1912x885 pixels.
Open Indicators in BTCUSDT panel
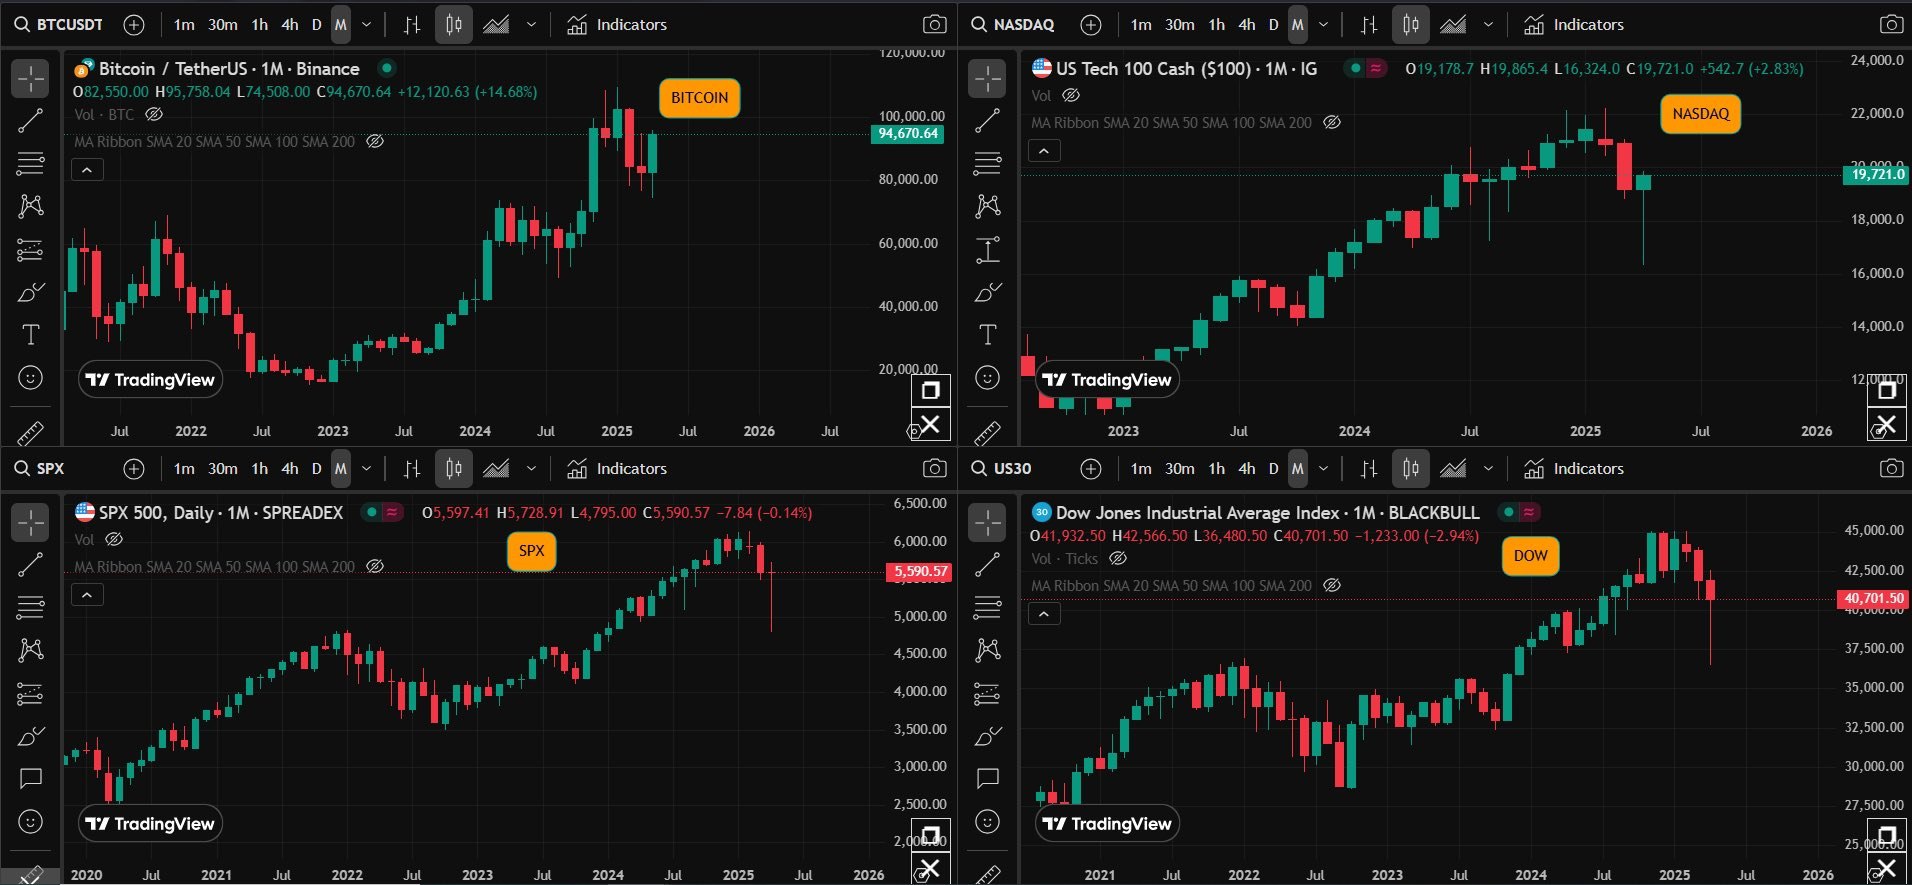point(617,24)
